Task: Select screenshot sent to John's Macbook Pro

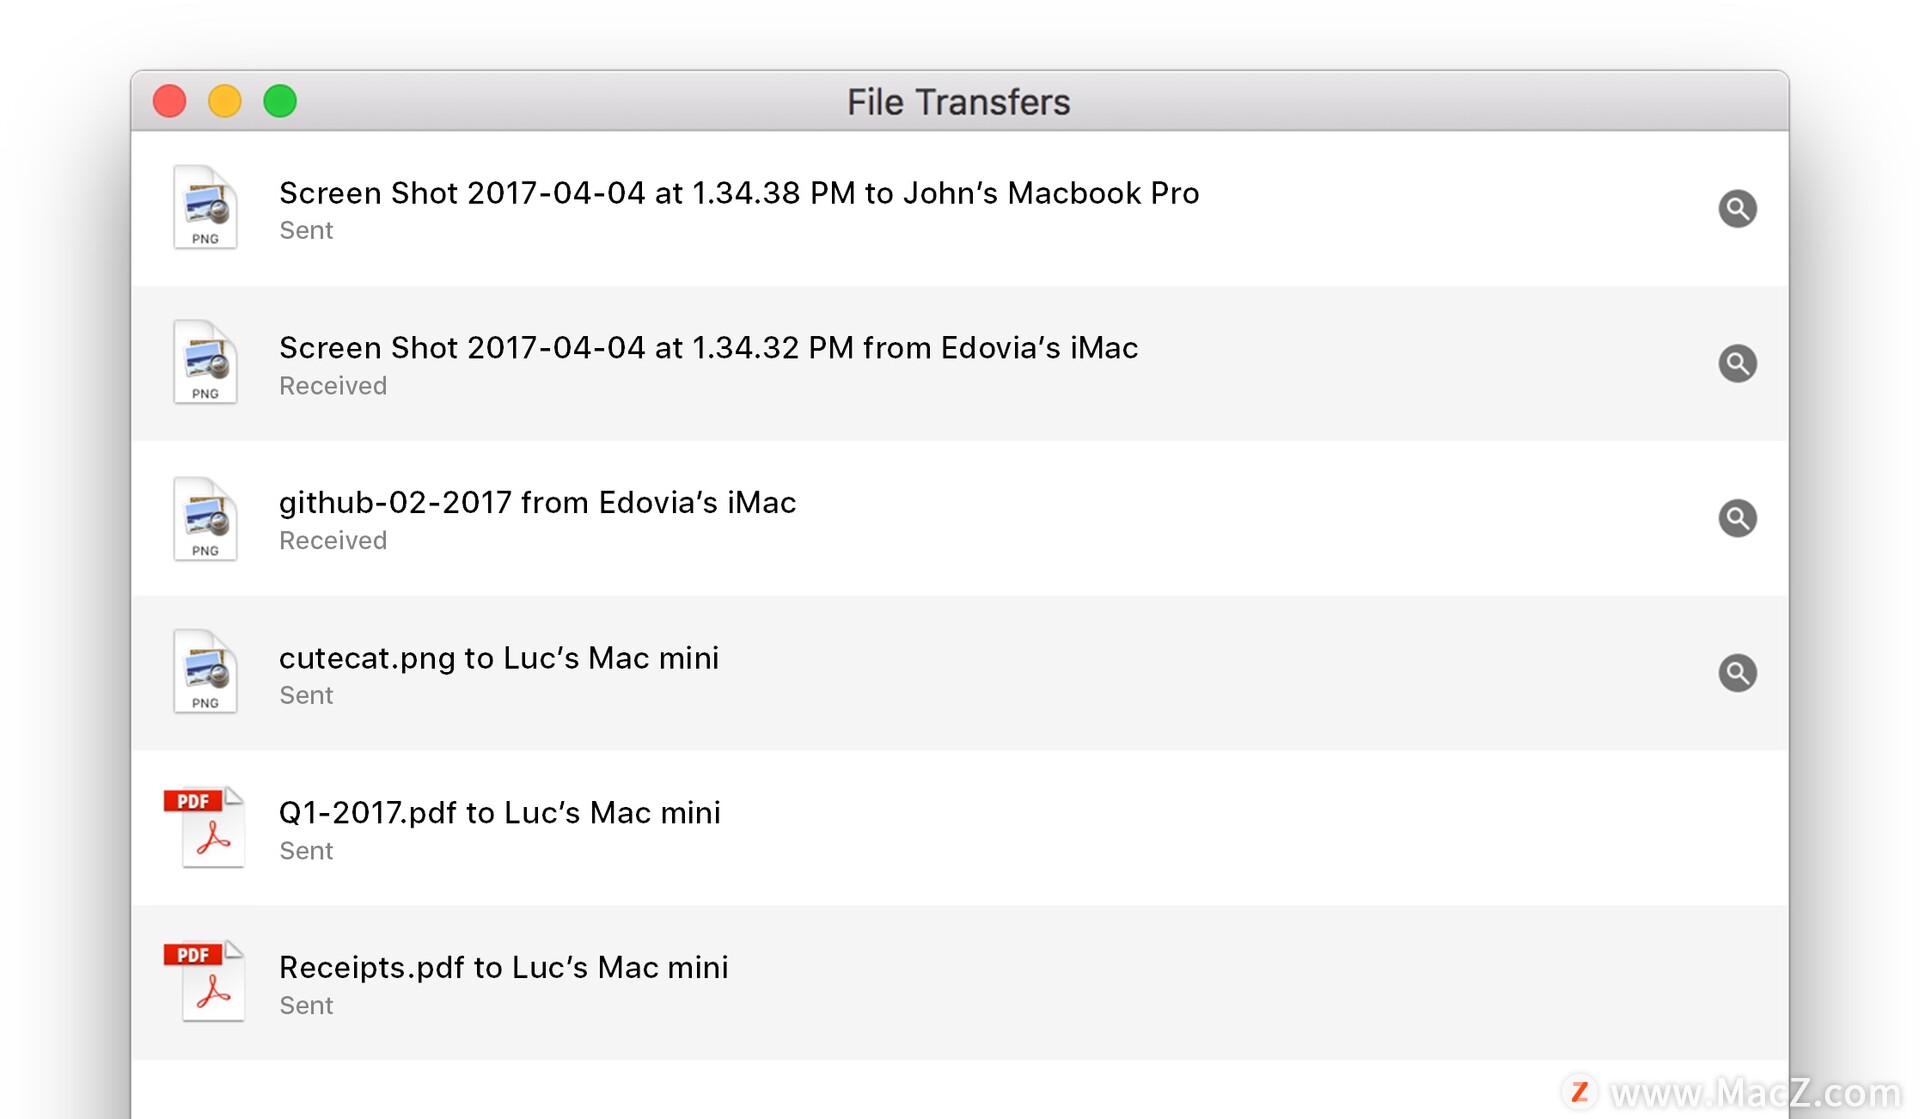Action: (x=959, y=208)
